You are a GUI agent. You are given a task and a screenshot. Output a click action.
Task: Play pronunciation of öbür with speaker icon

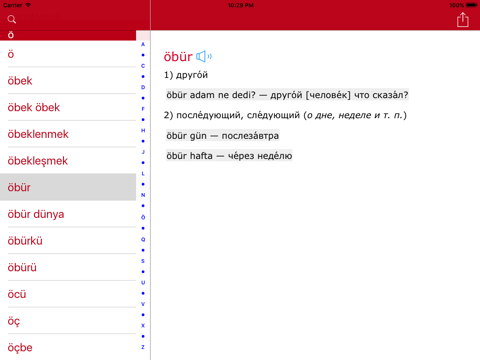204,57
